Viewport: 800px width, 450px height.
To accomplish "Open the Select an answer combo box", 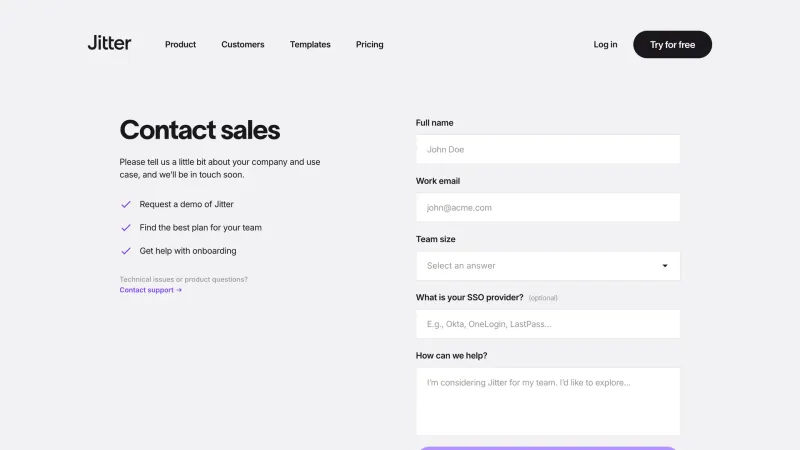I will [547, 266].
